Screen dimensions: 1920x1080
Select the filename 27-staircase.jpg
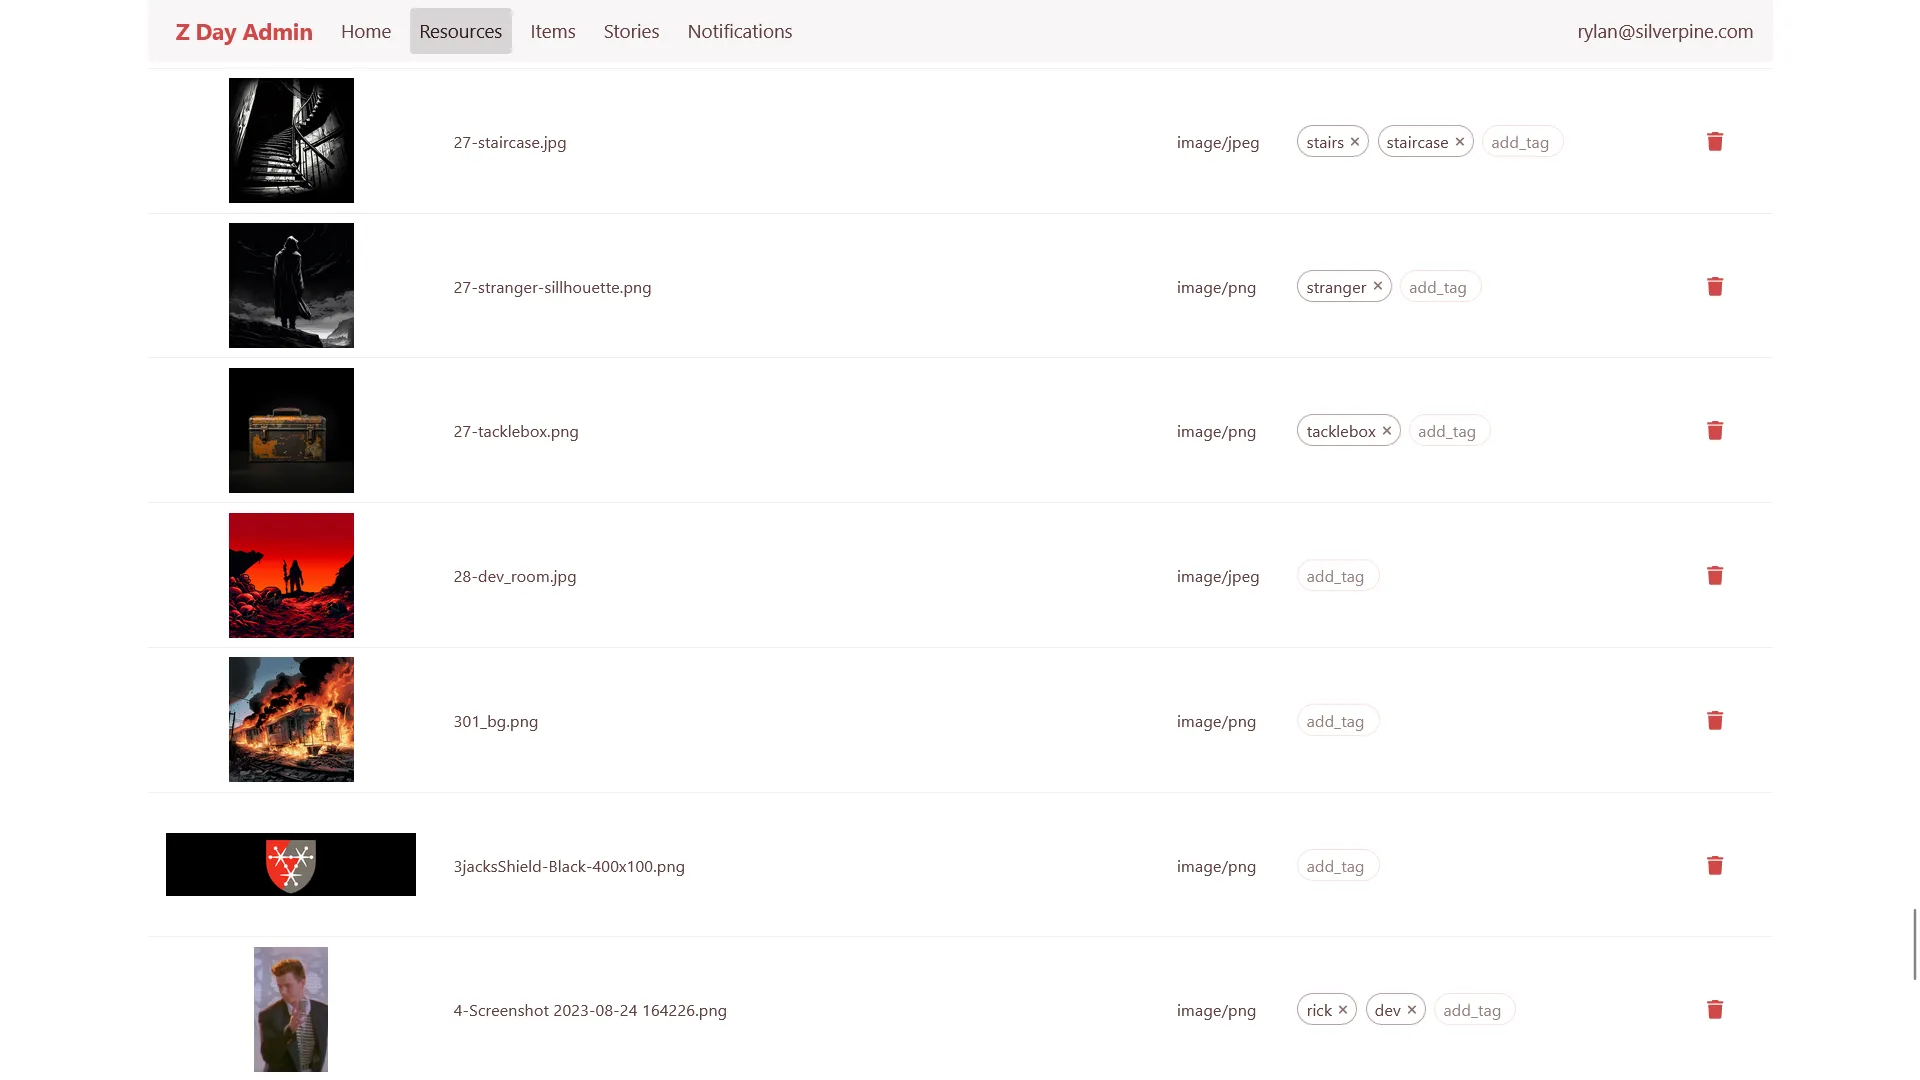pos(510,142)
